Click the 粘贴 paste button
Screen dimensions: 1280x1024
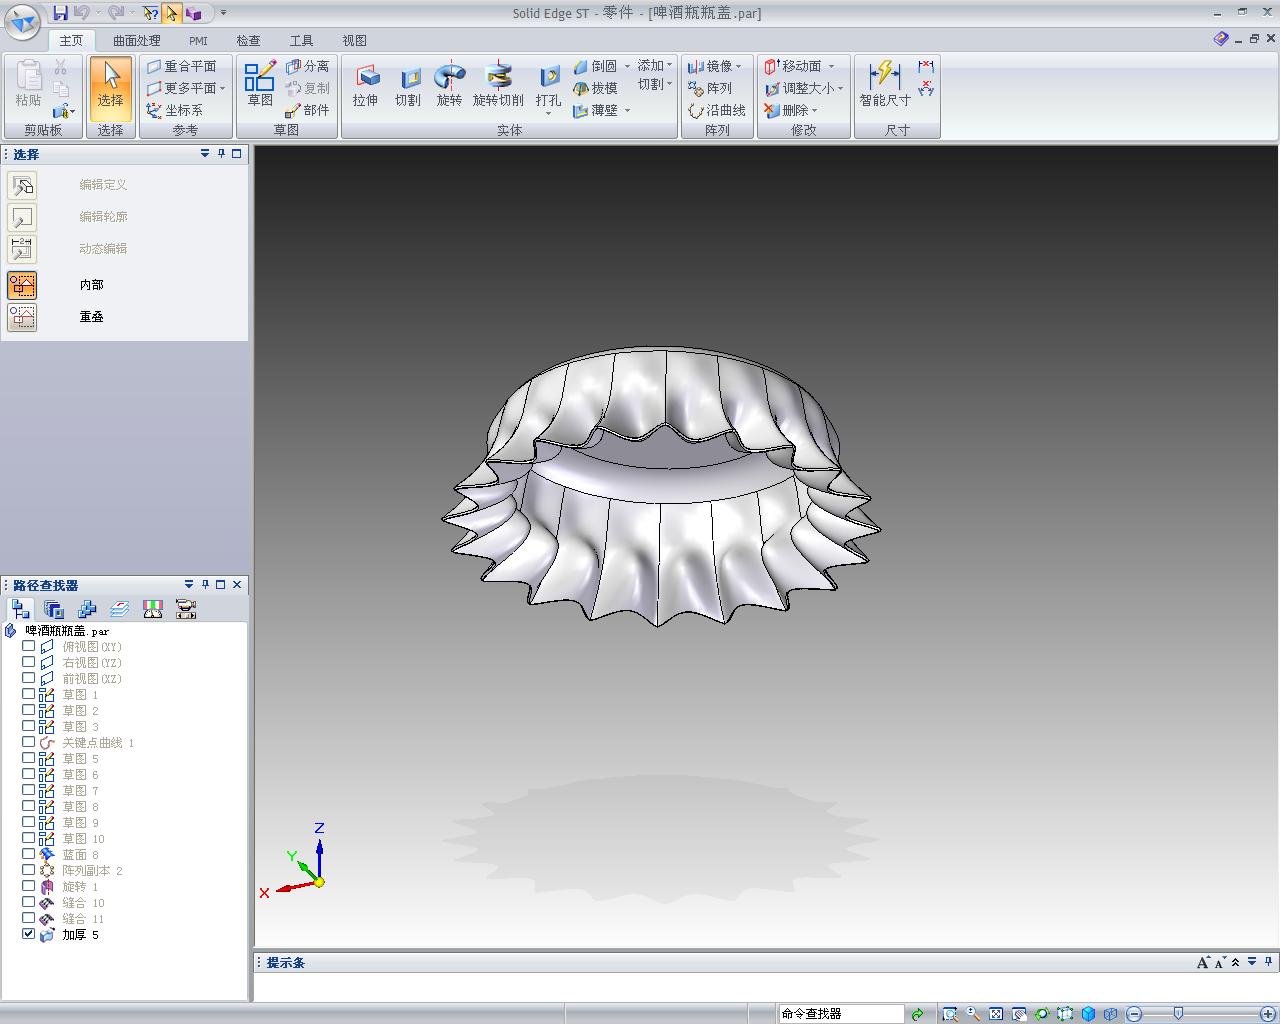(x=28, y=85)
